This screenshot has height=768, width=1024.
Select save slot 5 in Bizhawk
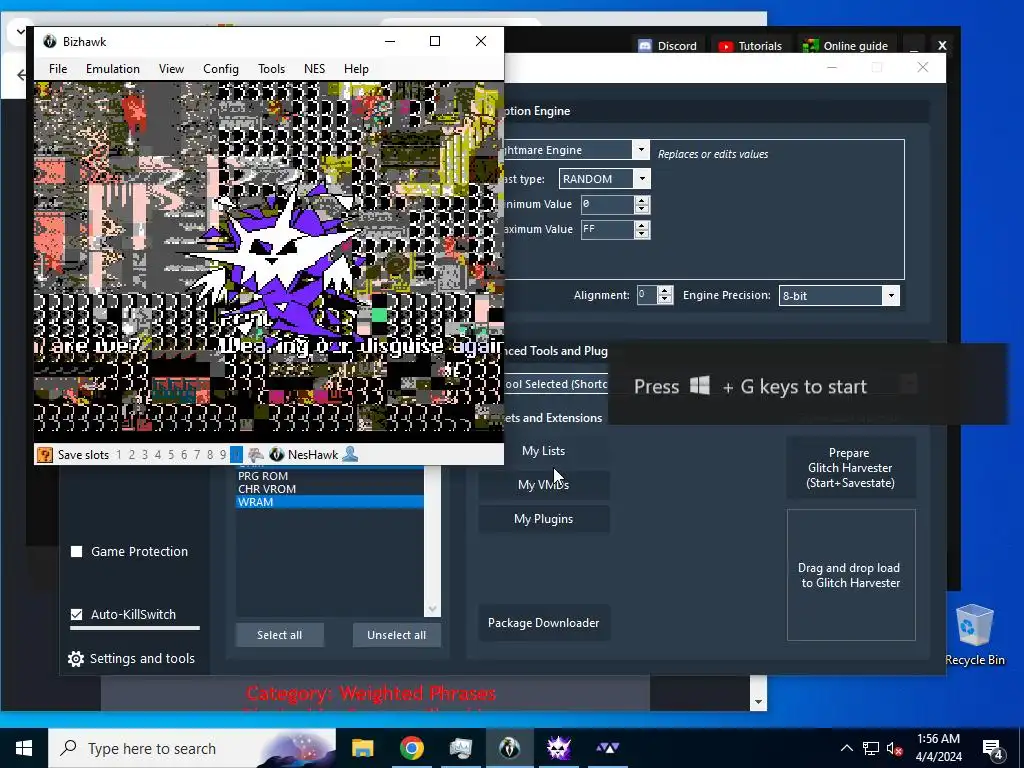tap(171, 455)
